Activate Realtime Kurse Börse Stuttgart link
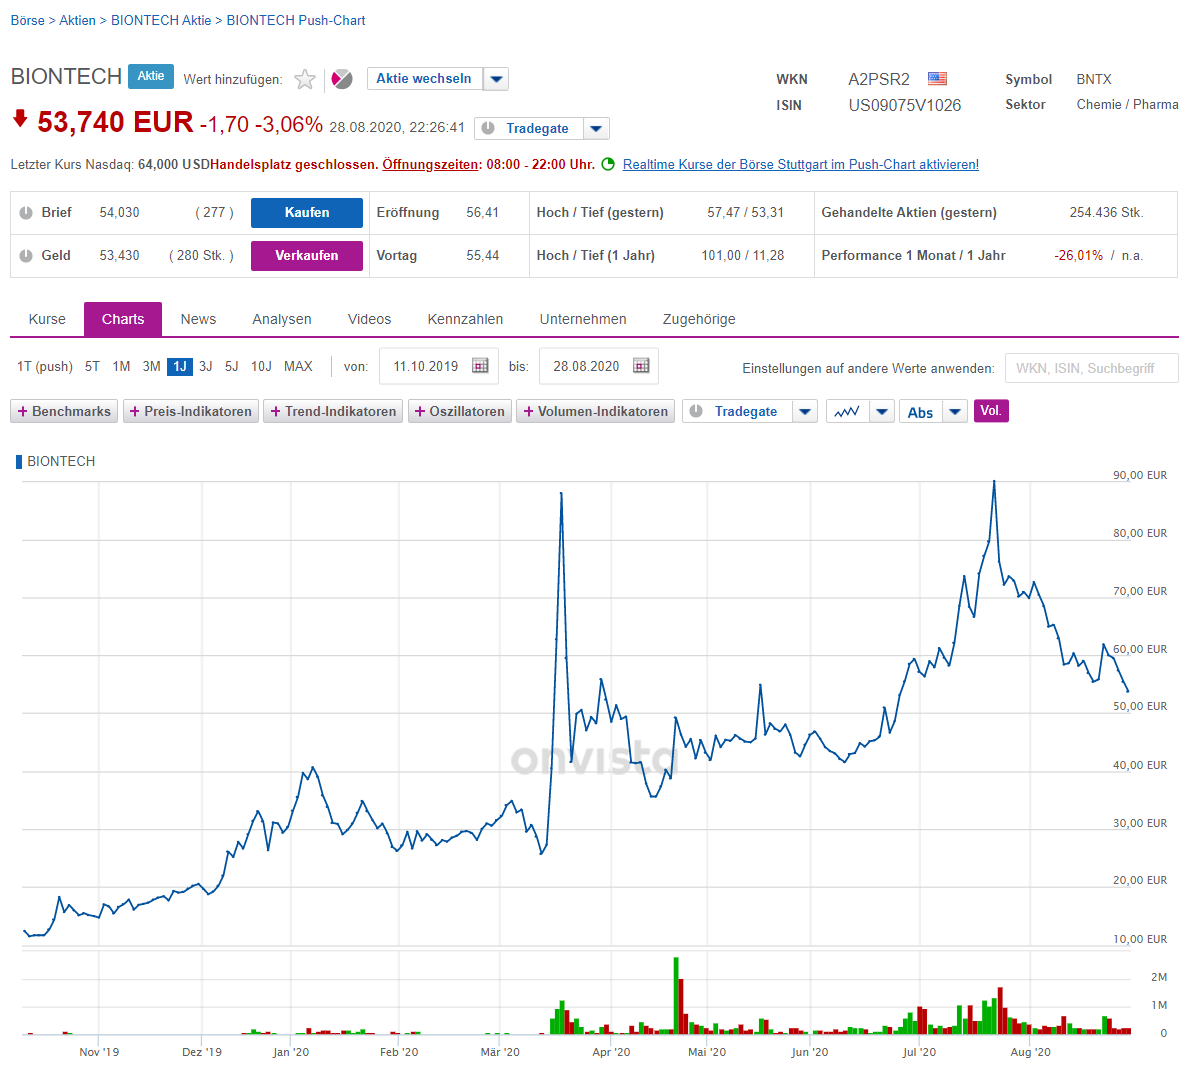Image resolution: width=1195 pixels, height=1068 pixels. click(x=801, y=165)
